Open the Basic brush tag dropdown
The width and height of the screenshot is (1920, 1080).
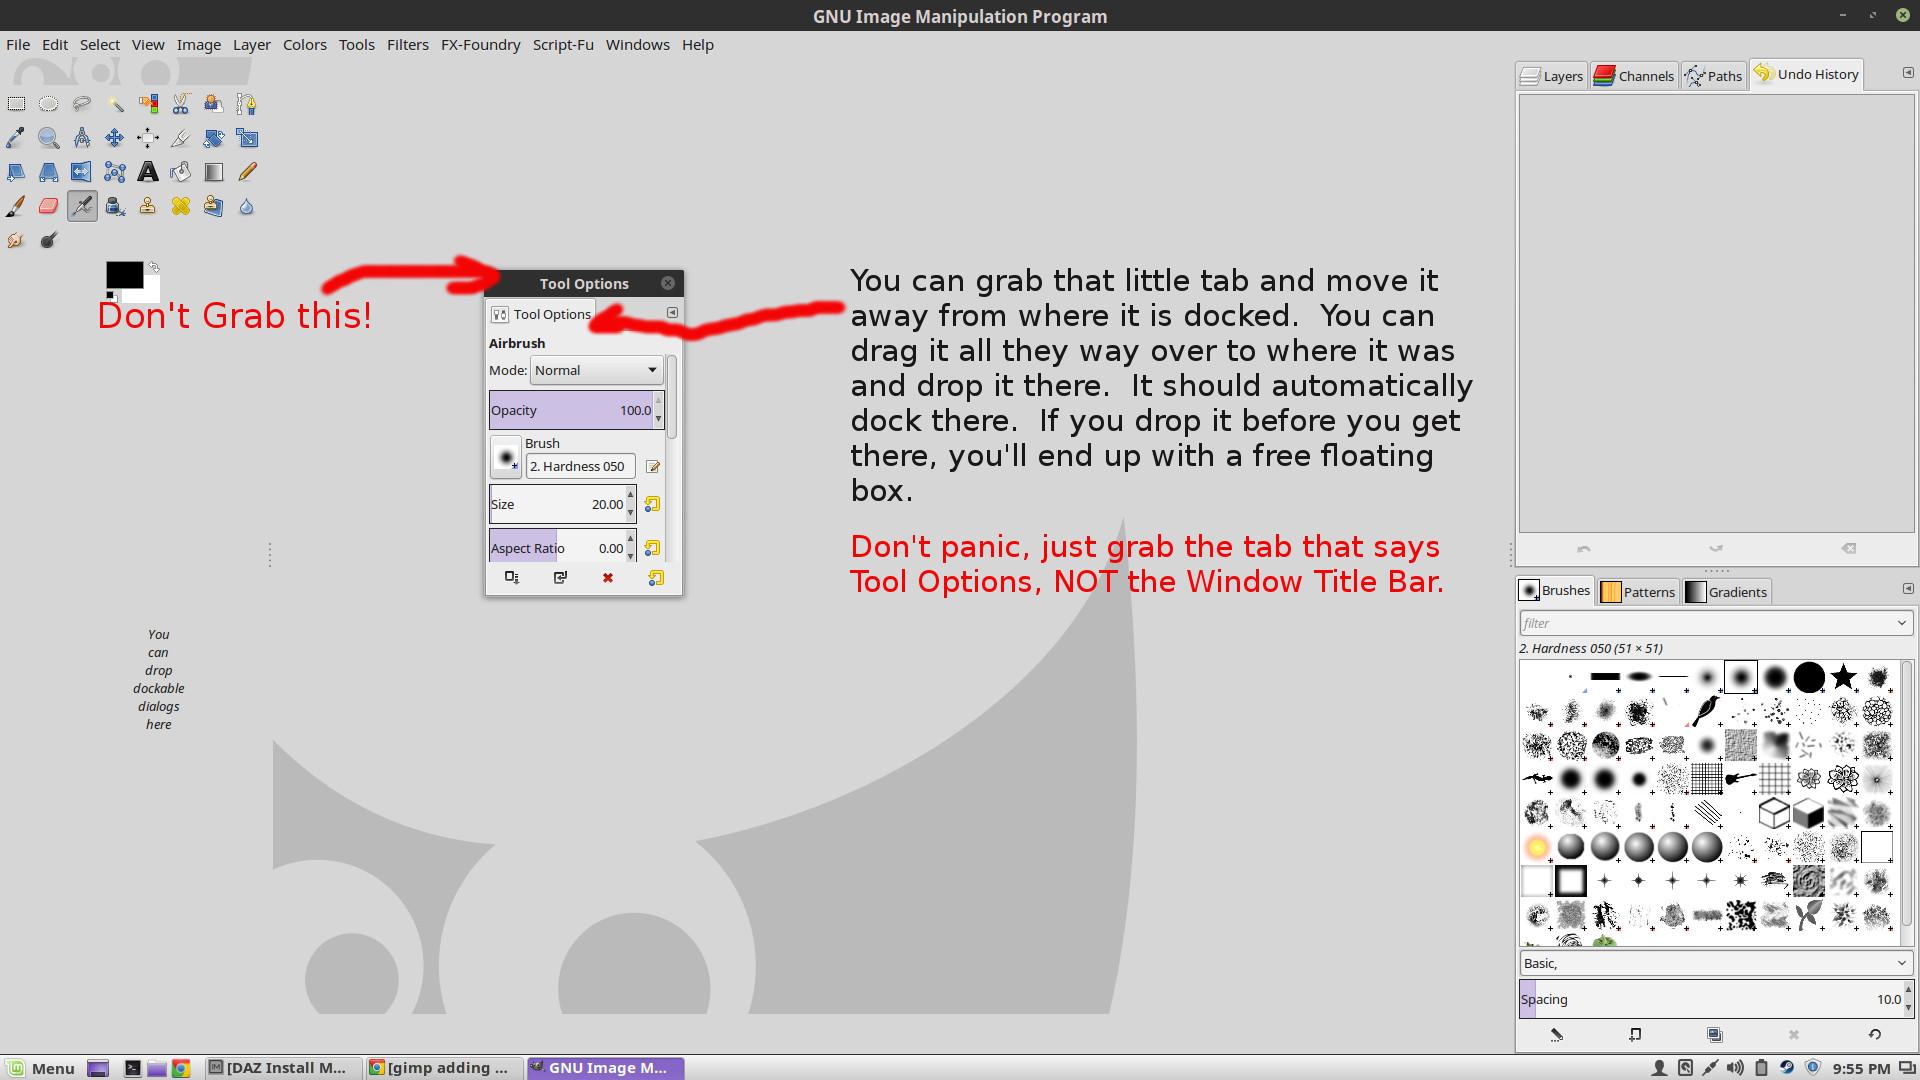coord(1901,963)
